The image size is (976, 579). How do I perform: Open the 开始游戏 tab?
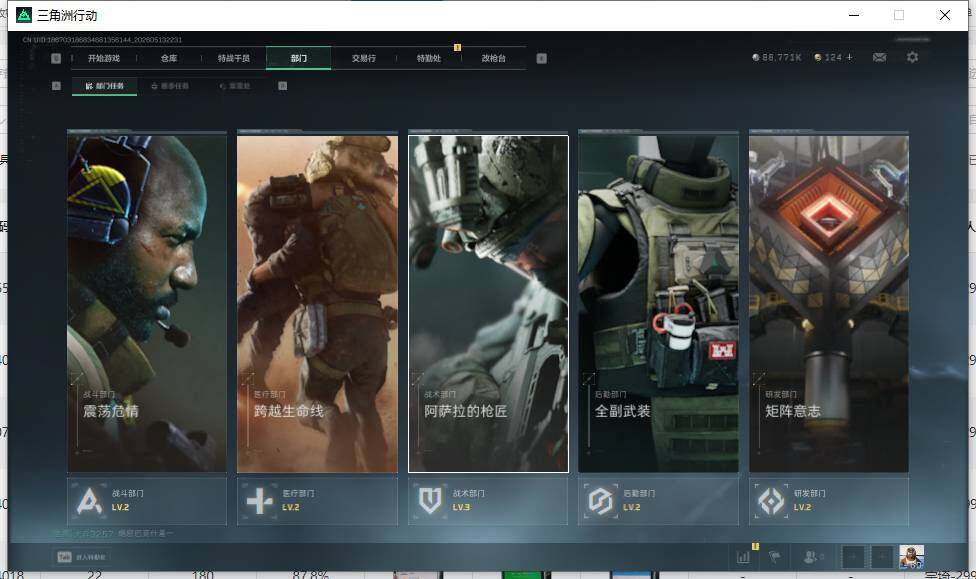click(x=103, y=58)
